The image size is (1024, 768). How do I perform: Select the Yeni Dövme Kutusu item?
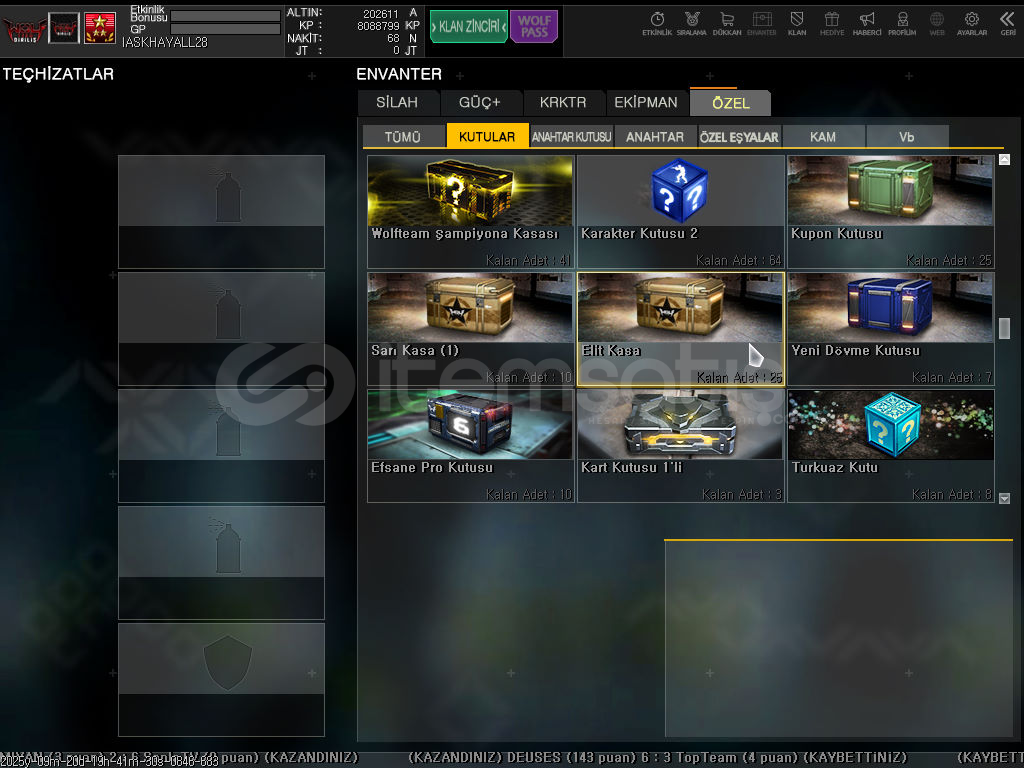pyautogui.click(x=891, y=329)
